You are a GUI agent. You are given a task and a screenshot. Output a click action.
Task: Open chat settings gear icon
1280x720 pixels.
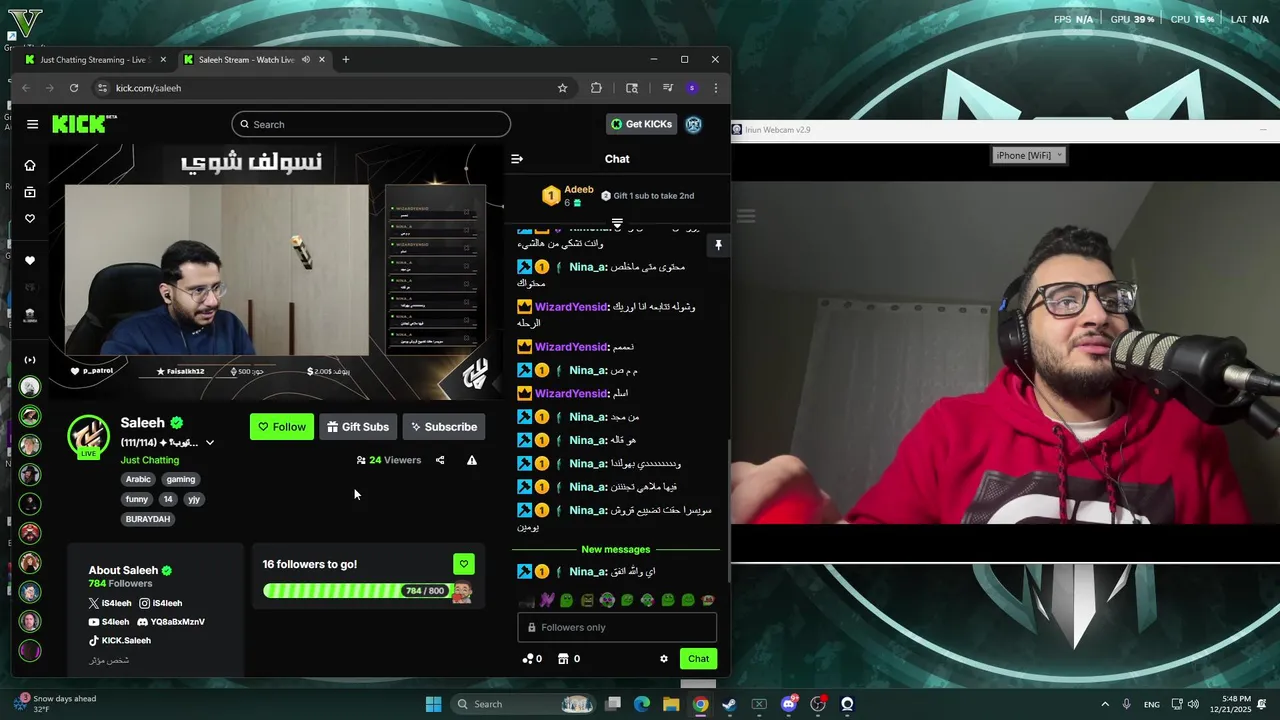click(664, 659)
